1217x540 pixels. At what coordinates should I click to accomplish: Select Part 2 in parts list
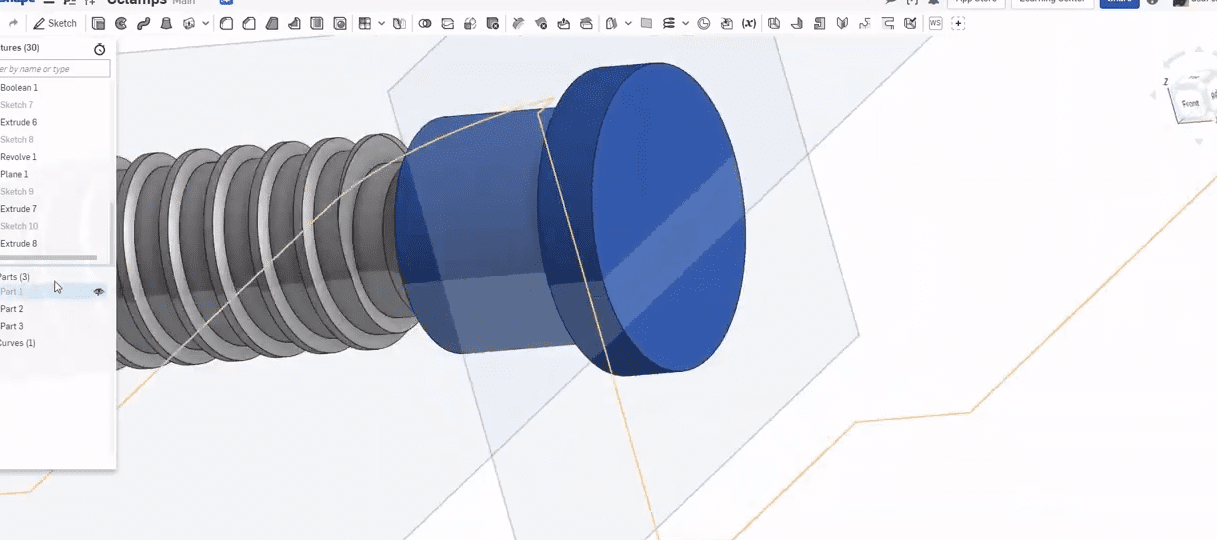coord(12,309)
